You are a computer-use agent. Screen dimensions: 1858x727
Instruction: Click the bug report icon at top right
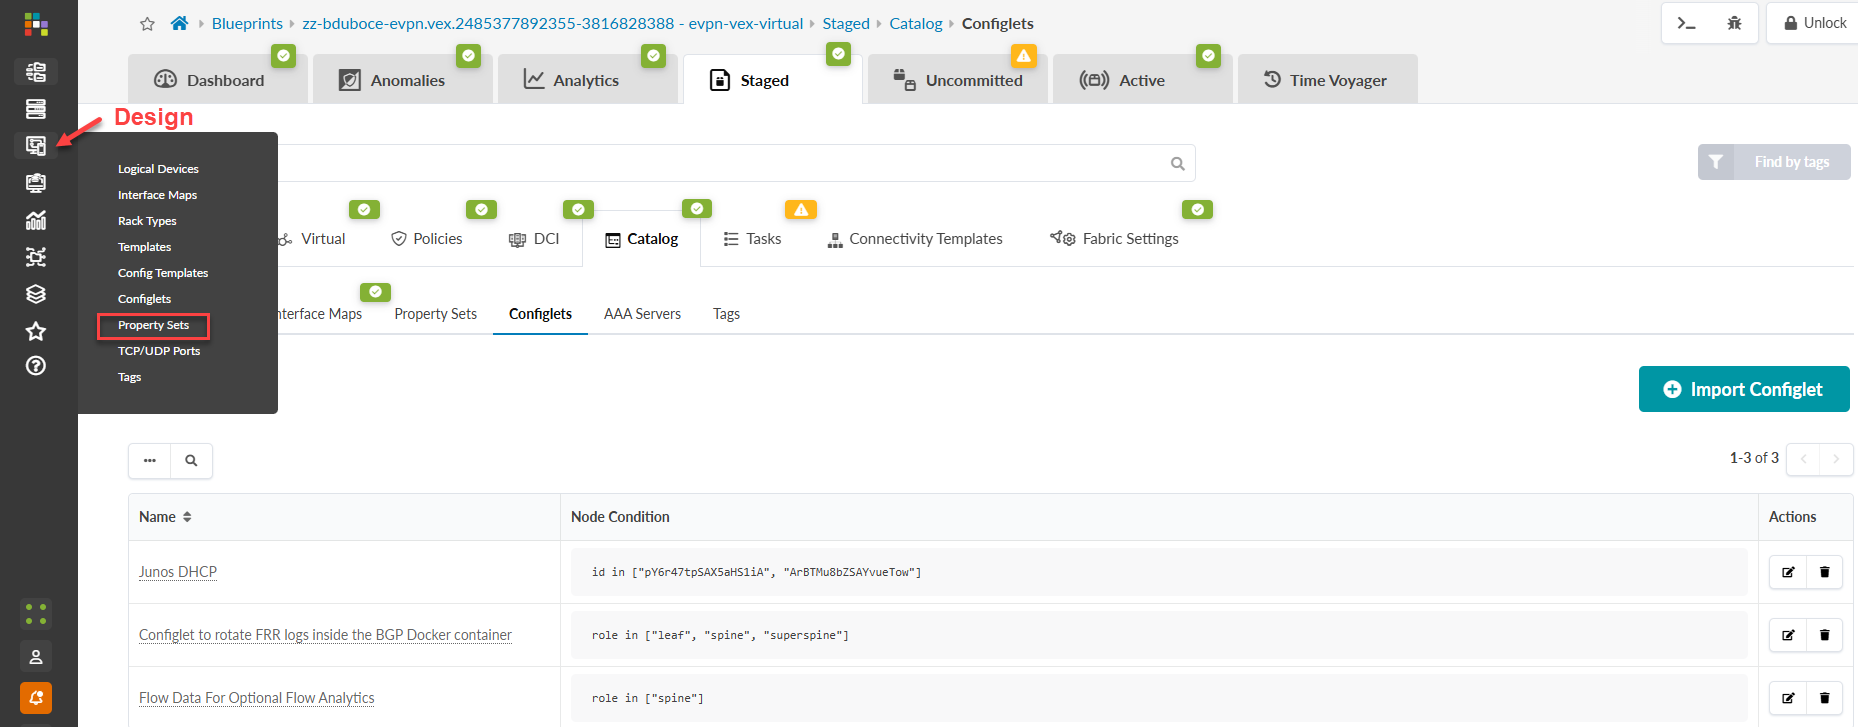click(1734, 23)
